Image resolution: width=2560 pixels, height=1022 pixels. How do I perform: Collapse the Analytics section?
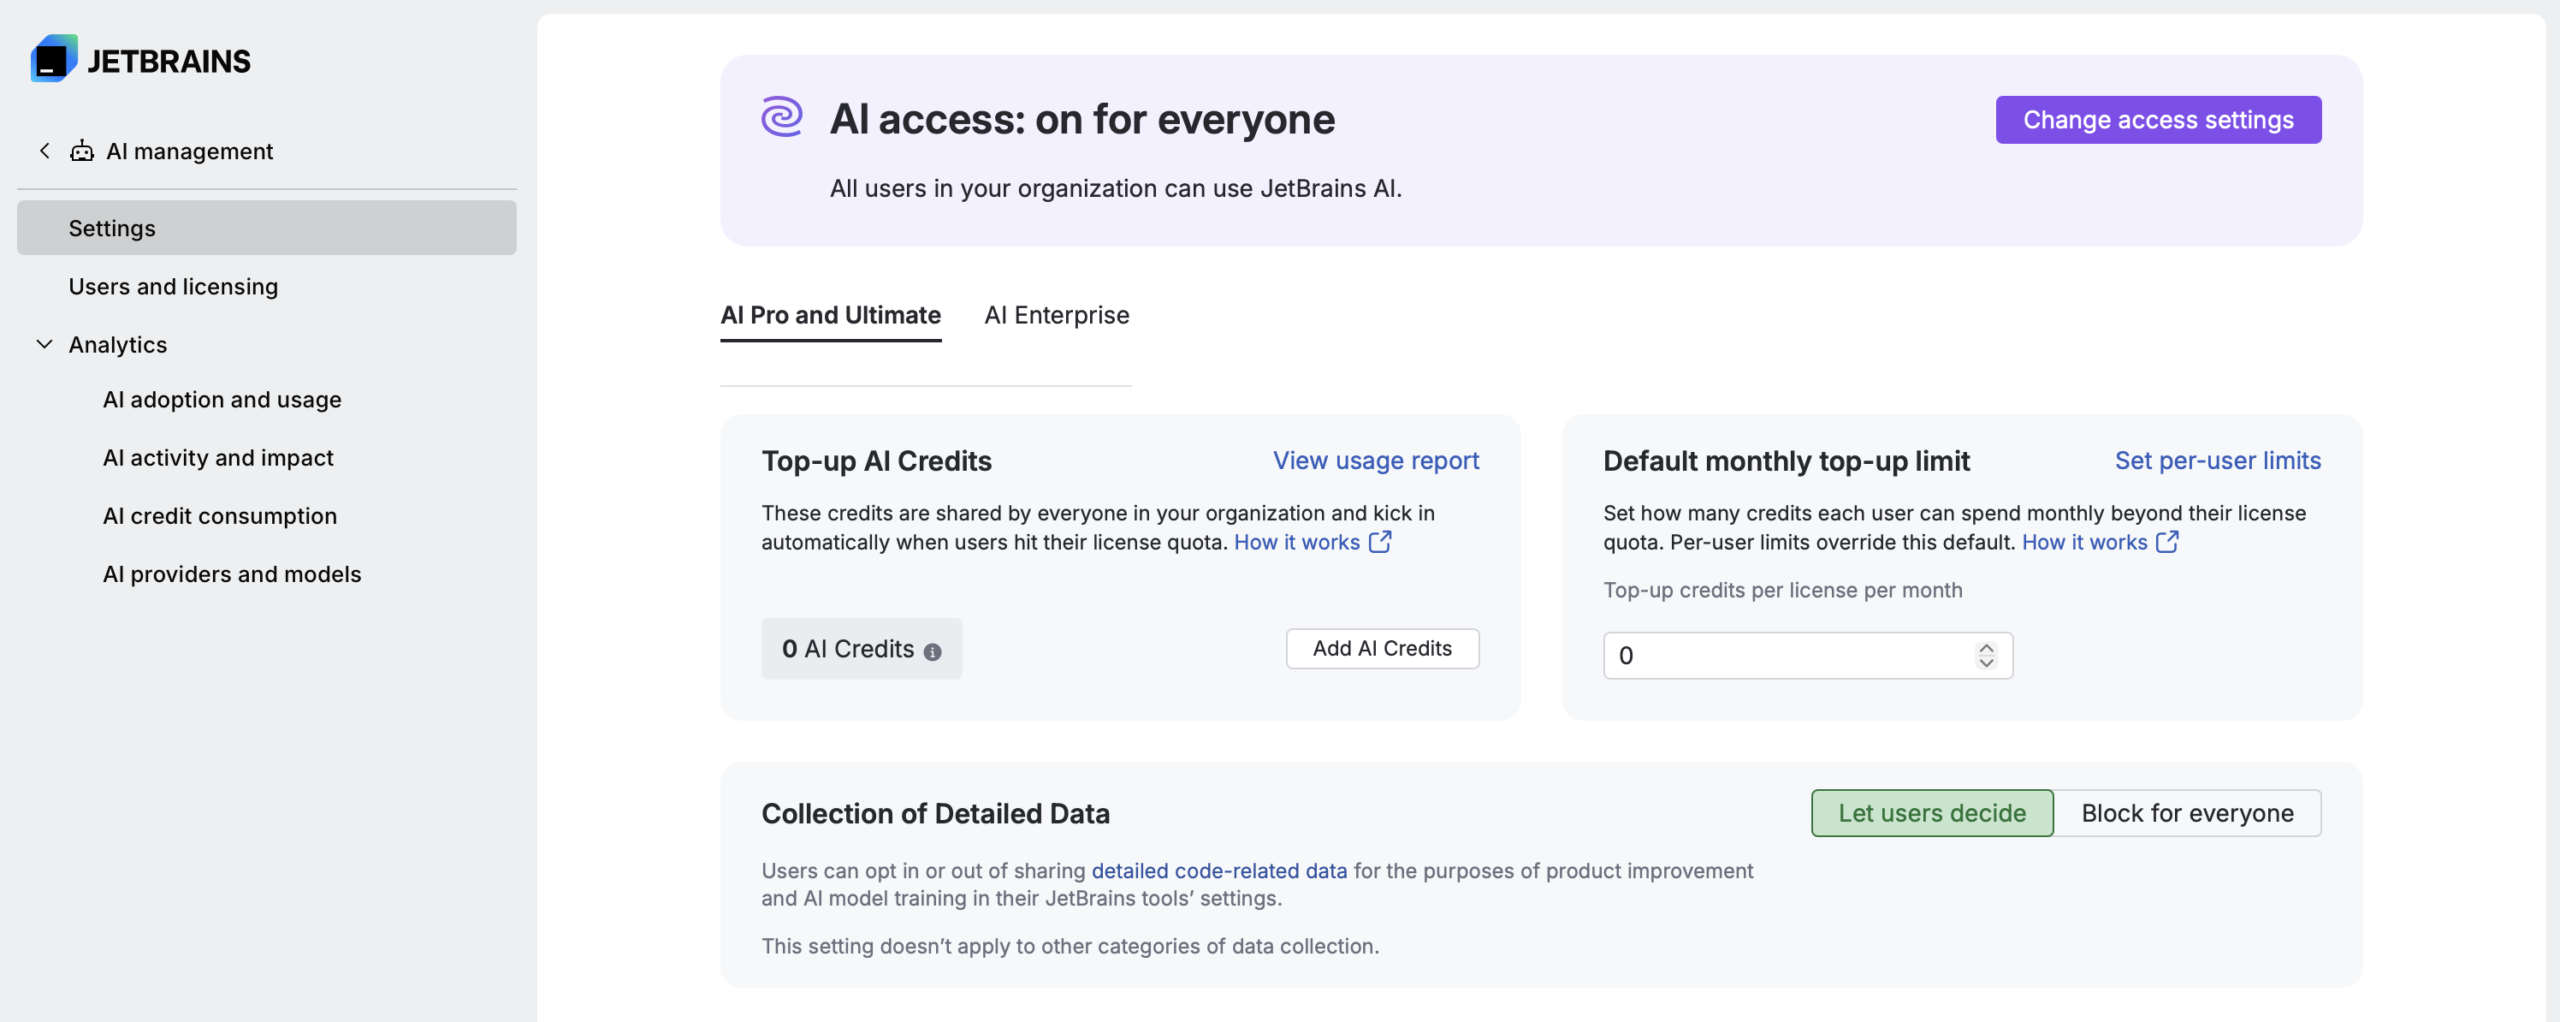click(44, 344)
